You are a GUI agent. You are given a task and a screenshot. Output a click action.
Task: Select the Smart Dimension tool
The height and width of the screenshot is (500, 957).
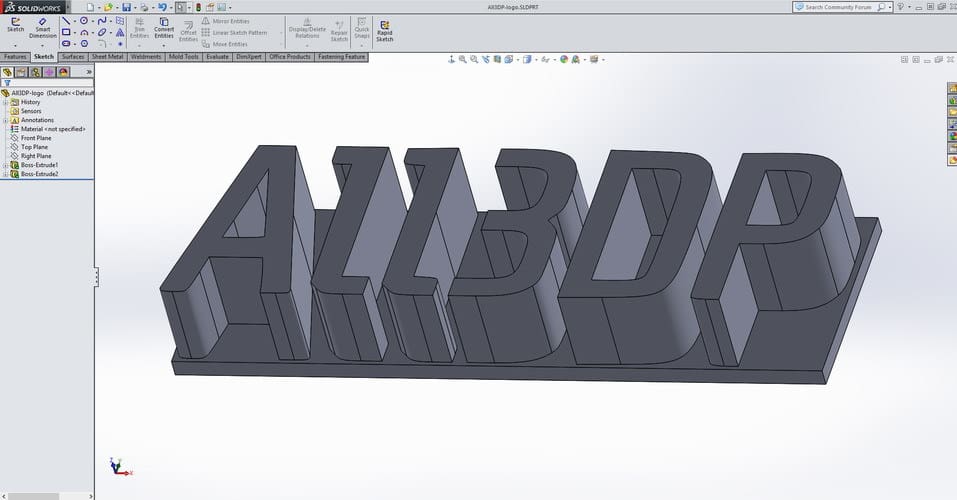(x=43, y=27)
